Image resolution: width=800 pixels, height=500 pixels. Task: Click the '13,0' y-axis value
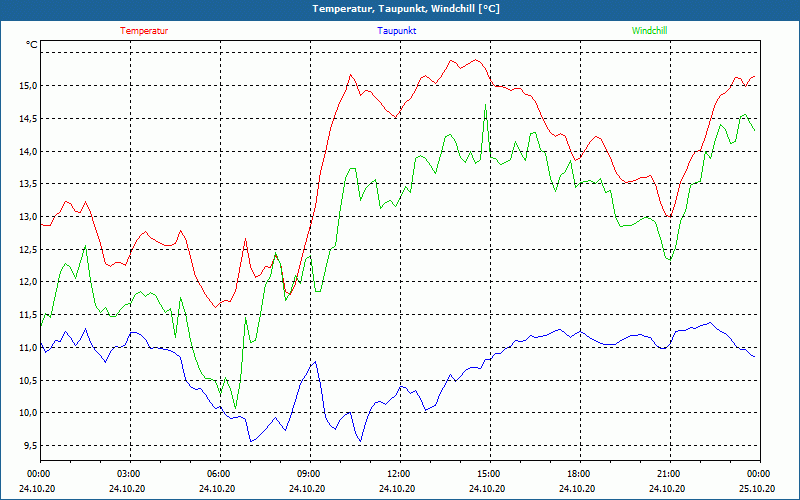coord(29,217)
